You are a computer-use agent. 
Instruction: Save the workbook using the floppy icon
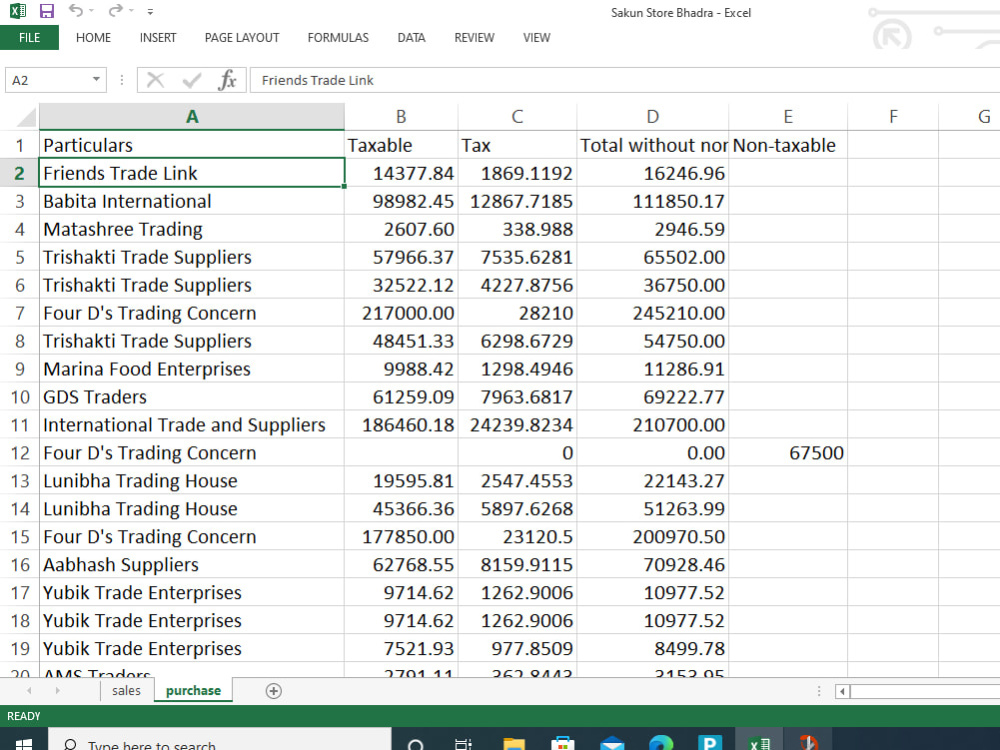click(47, 11)
